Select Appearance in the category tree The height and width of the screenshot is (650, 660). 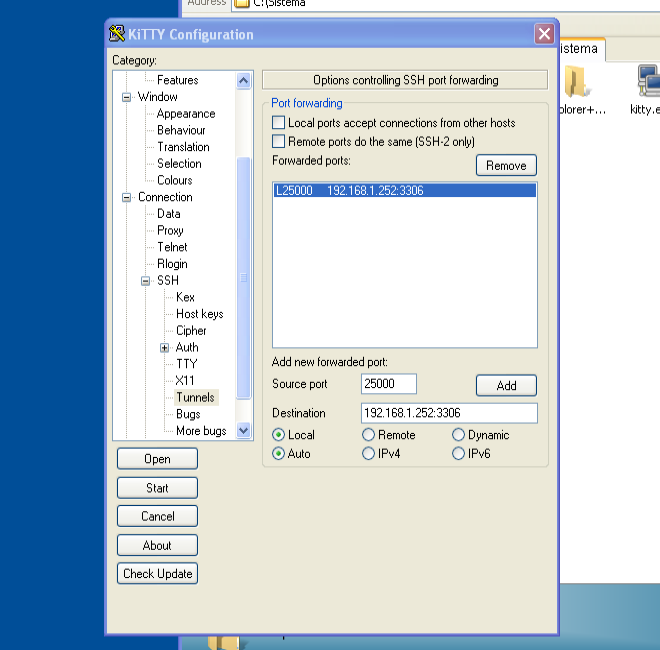coord(186,114)
